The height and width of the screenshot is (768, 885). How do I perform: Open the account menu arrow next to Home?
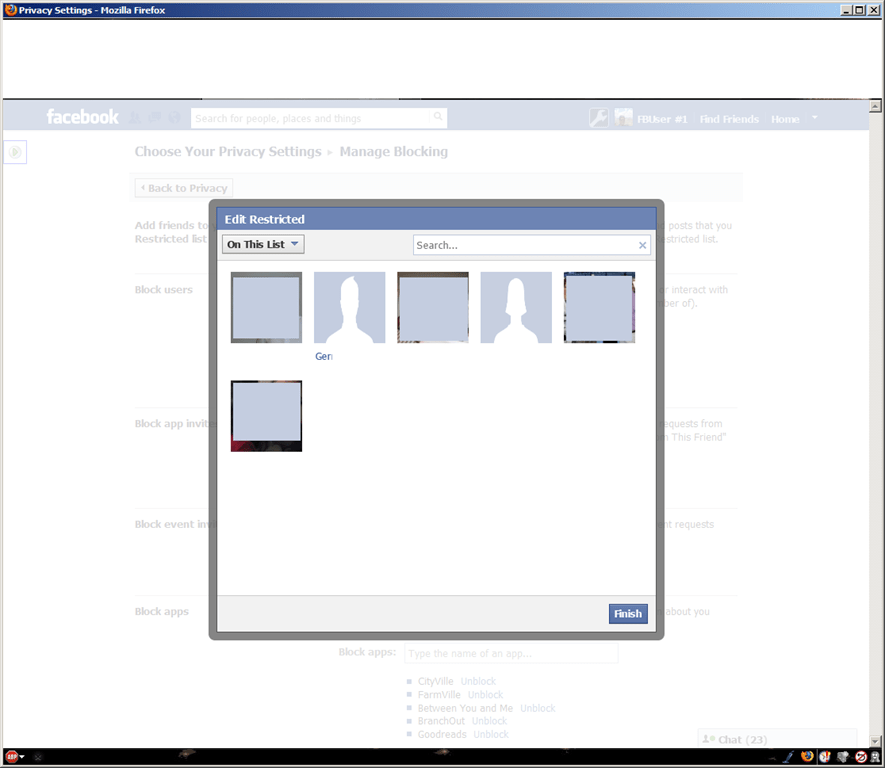(x=812, y=118)
